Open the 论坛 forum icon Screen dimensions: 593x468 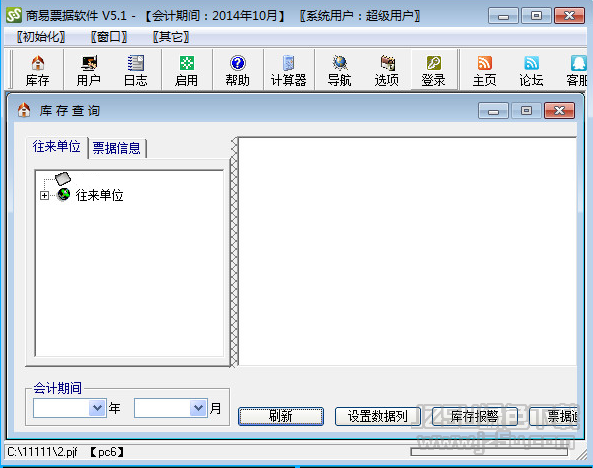[531, 70]
